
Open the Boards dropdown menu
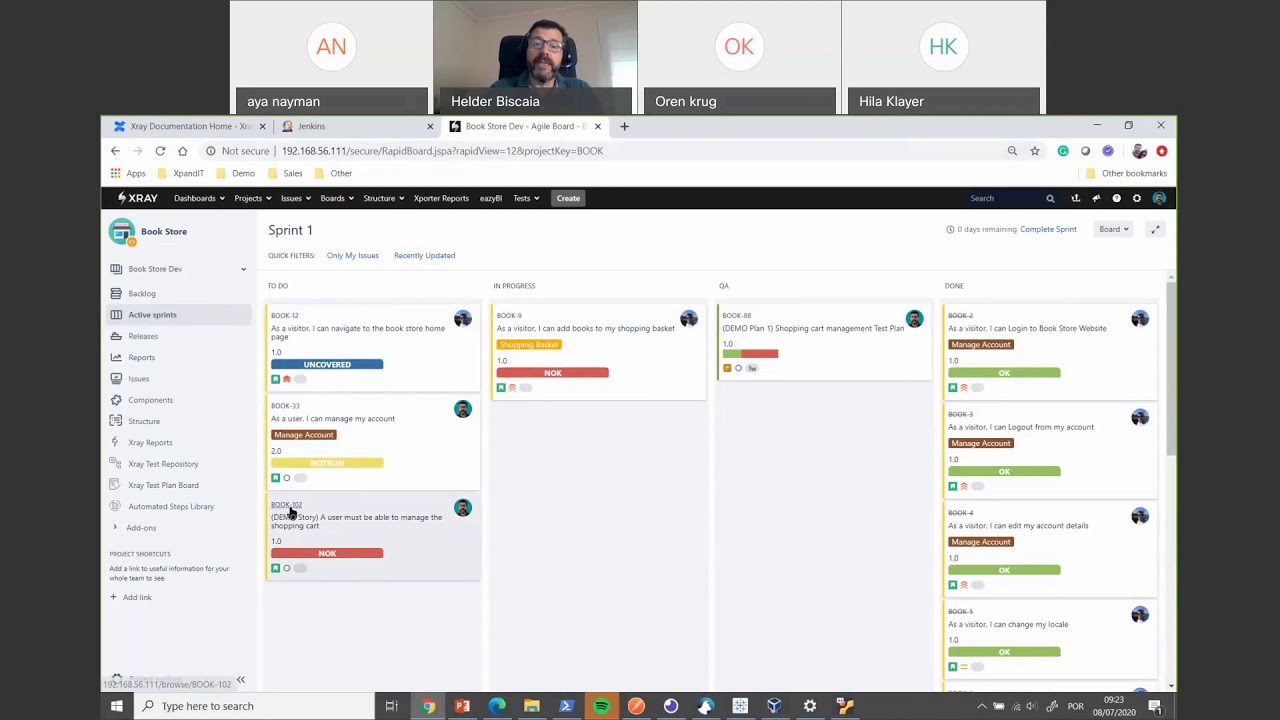click(x=336, y=198)
